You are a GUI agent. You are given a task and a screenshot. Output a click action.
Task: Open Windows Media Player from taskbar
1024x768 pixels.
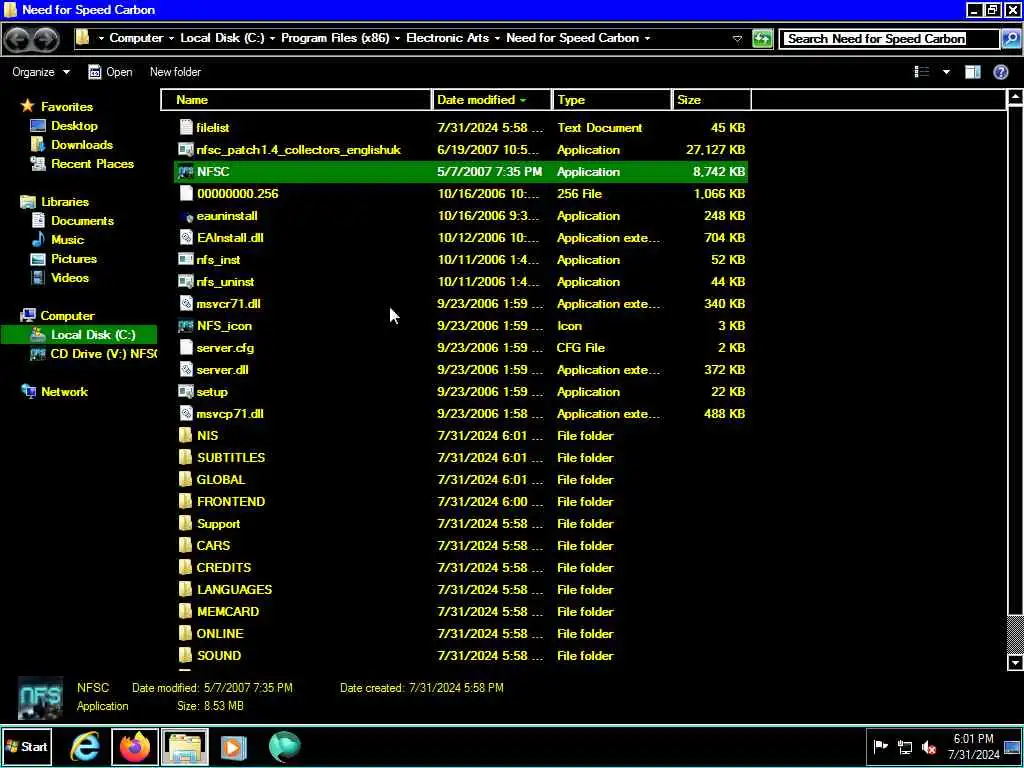(x=233, y=746)
